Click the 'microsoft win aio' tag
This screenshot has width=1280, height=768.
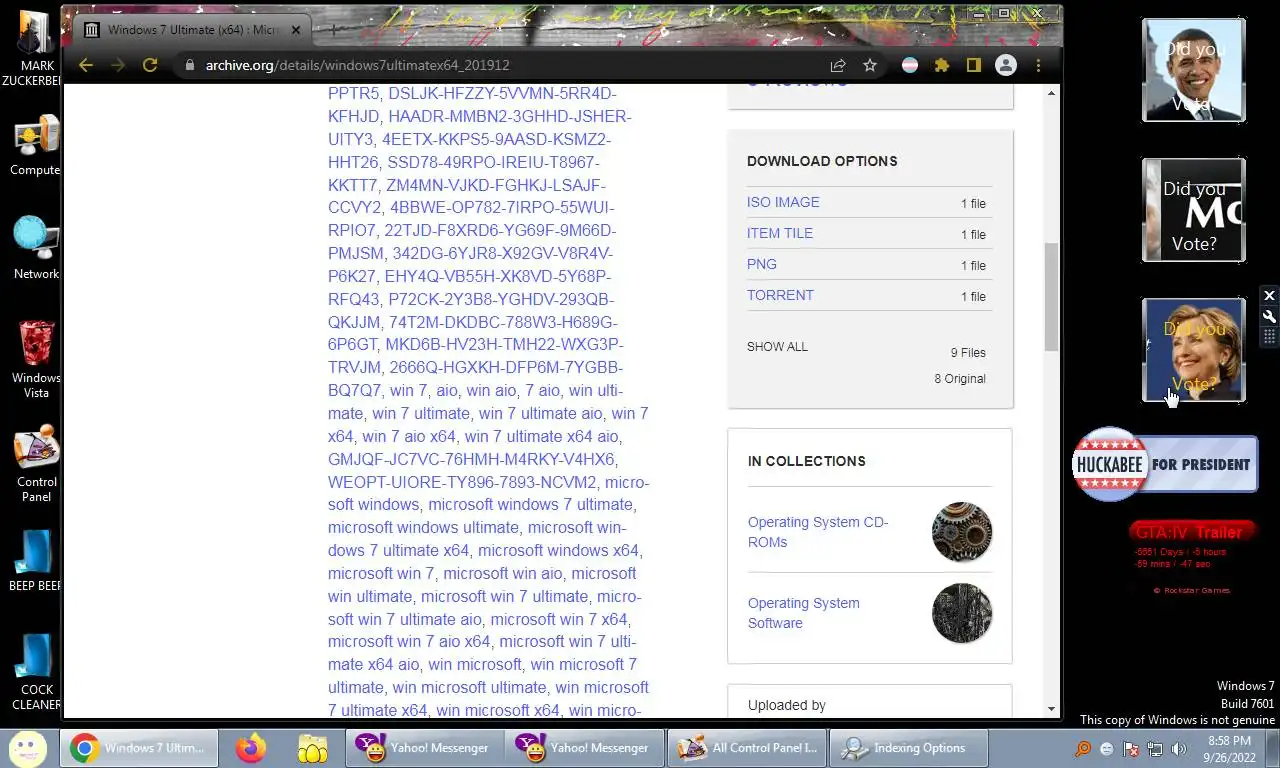(502, 573)
